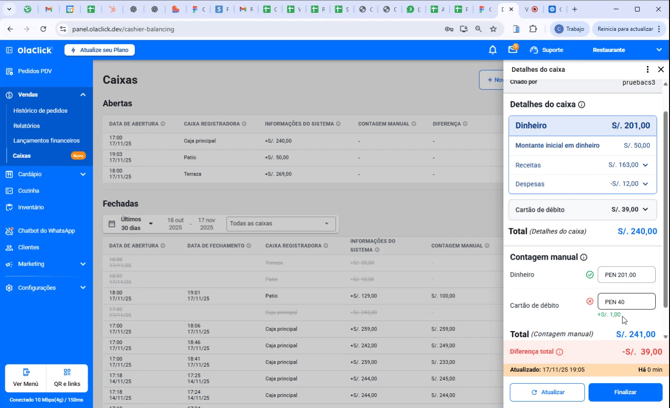Expand the Despesas row chevron
The width and height of the screenshot is (670, 408).
click(645, 184)
